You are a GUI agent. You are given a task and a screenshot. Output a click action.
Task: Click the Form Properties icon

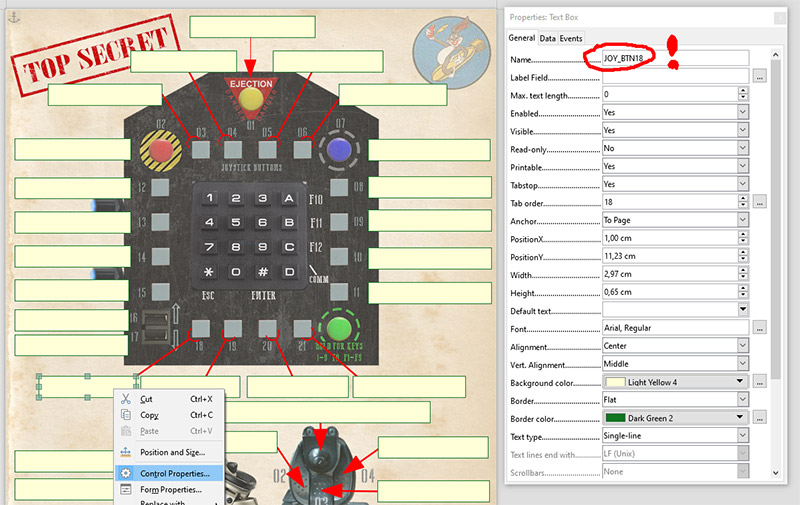125,490
